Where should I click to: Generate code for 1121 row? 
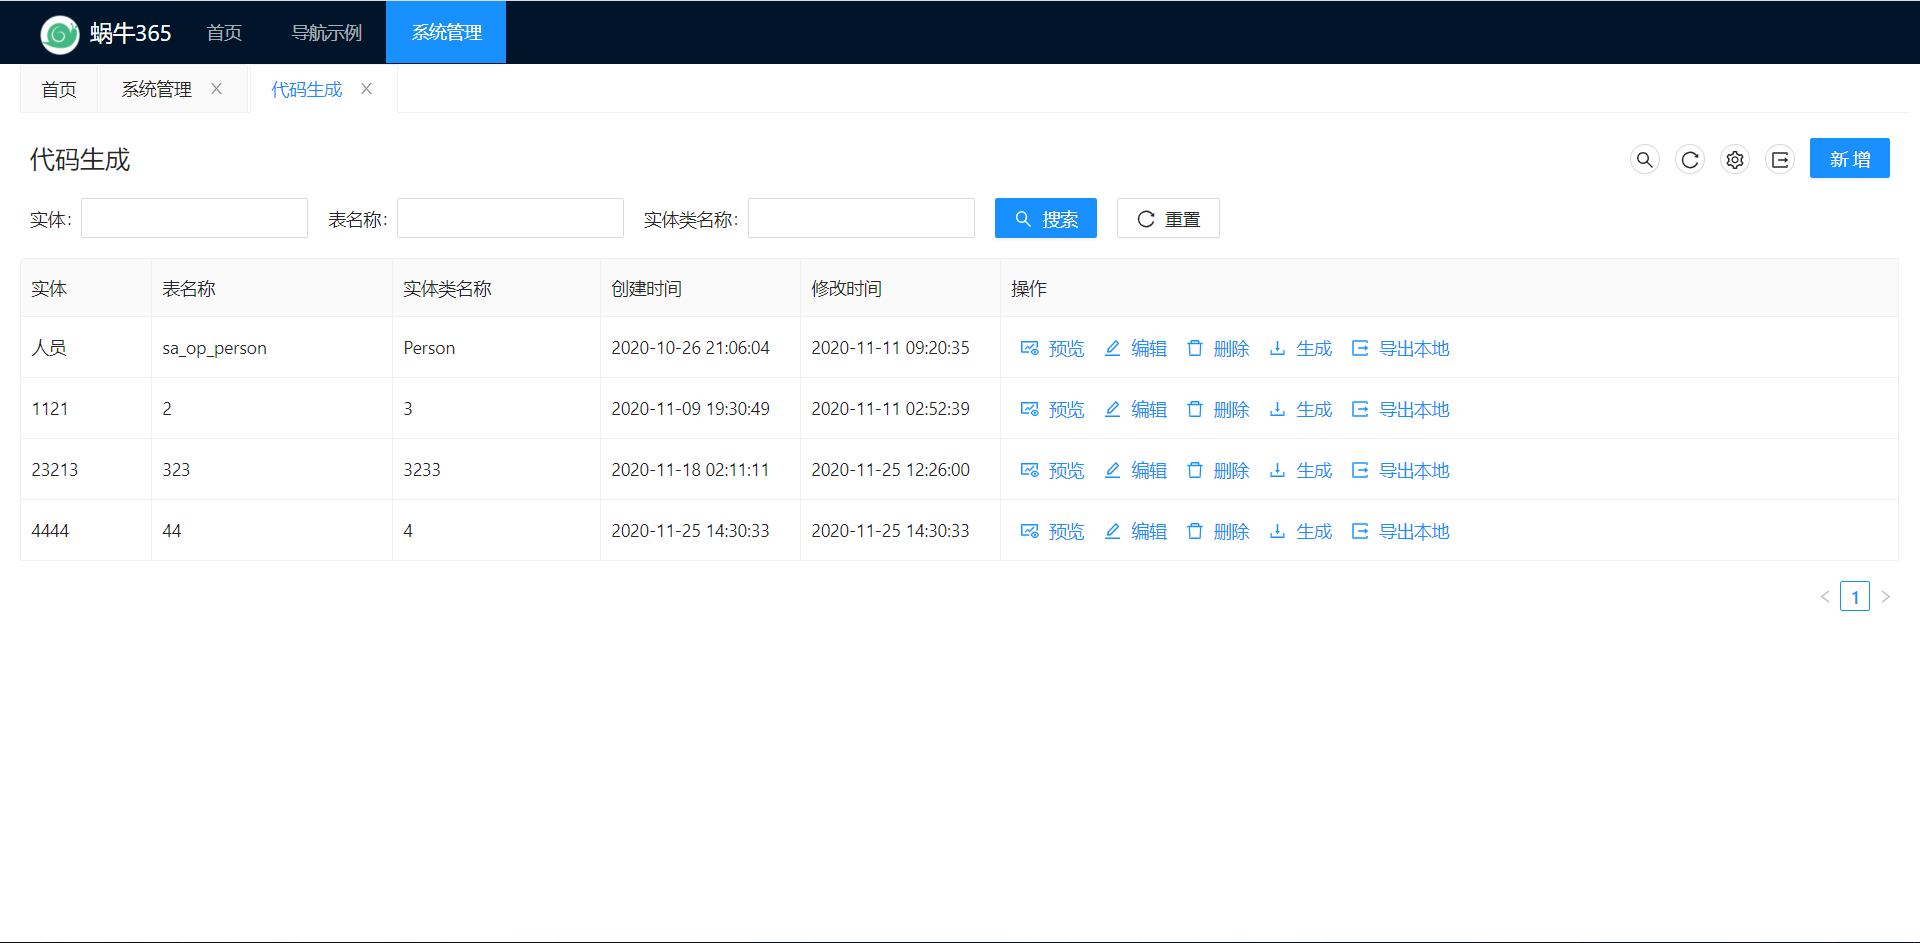coord(1300,409)
